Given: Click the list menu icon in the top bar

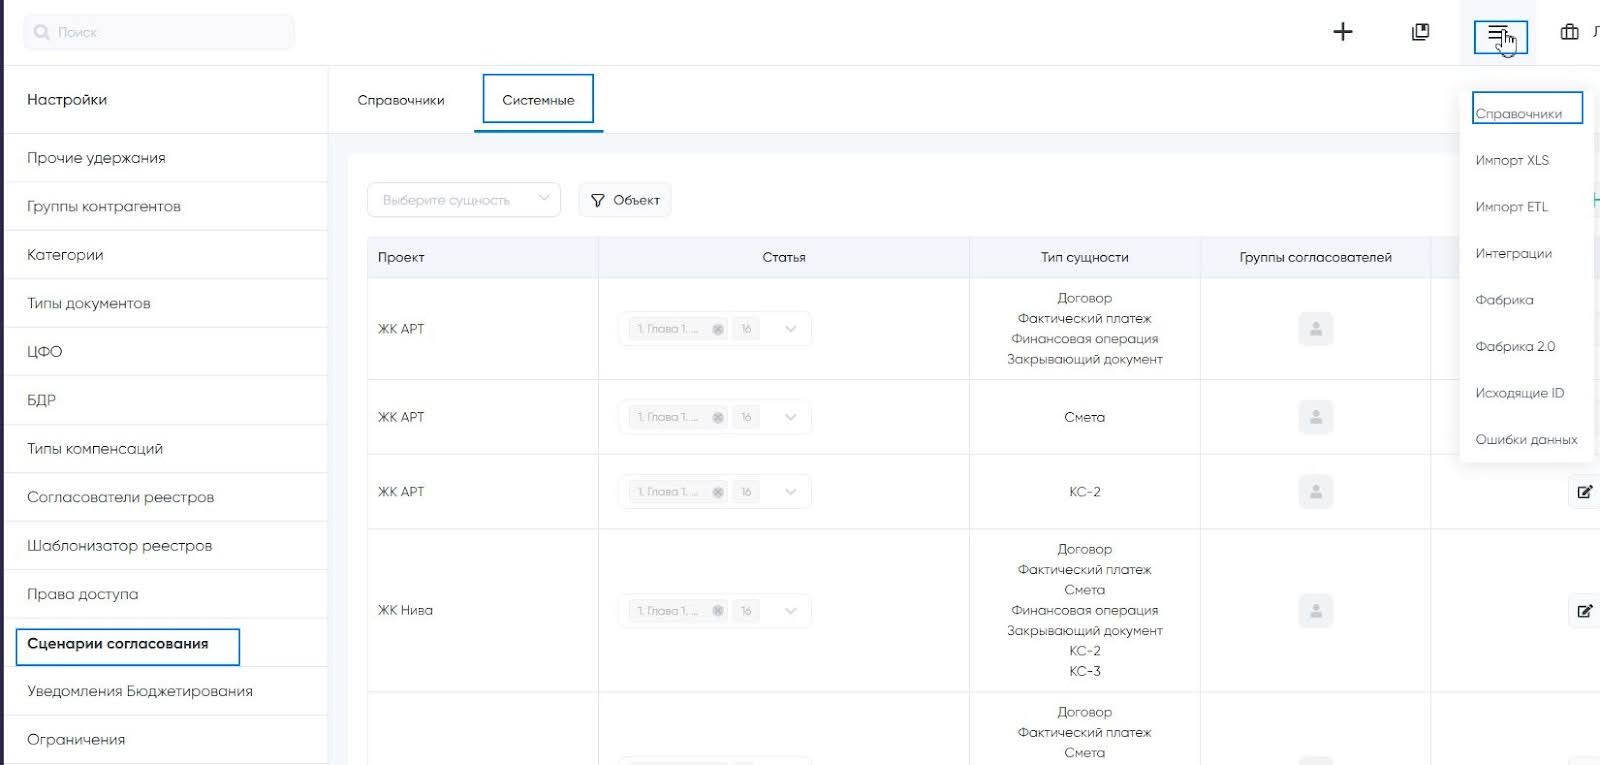Looking at the screenshot, I should (x=1499, y=36).
